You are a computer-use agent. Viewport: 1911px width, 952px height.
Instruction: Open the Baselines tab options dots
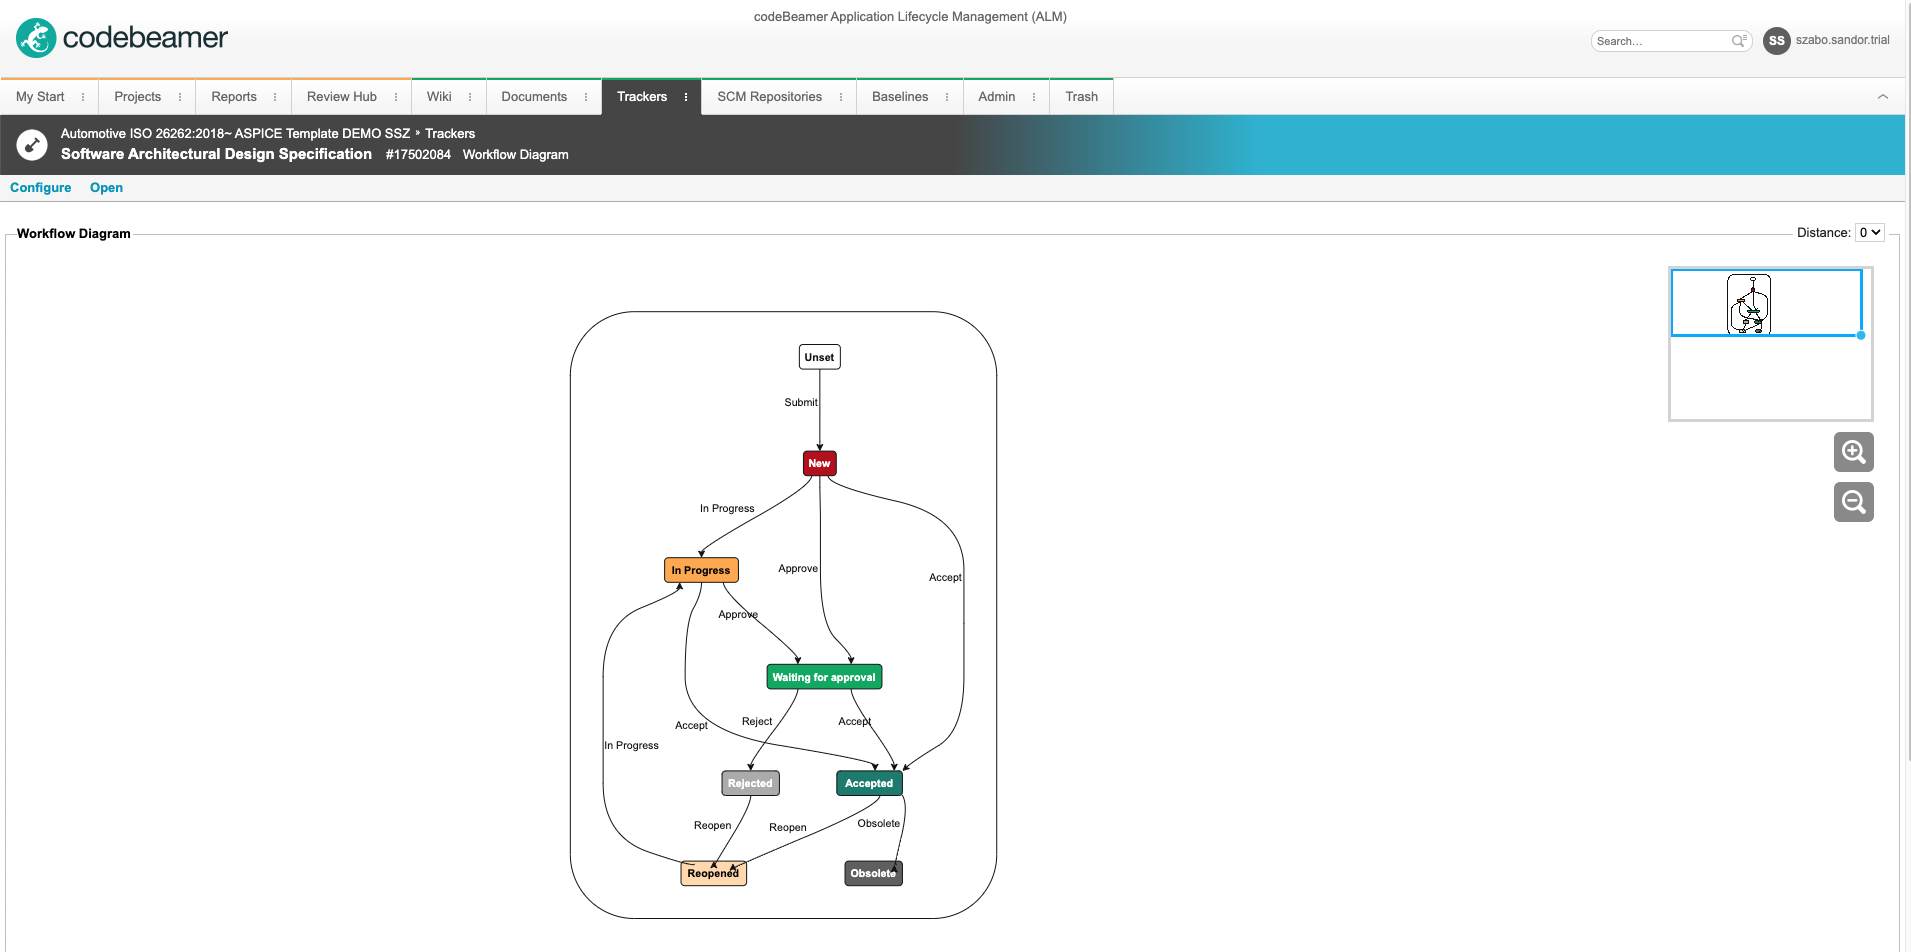click(x=947, y=97)
